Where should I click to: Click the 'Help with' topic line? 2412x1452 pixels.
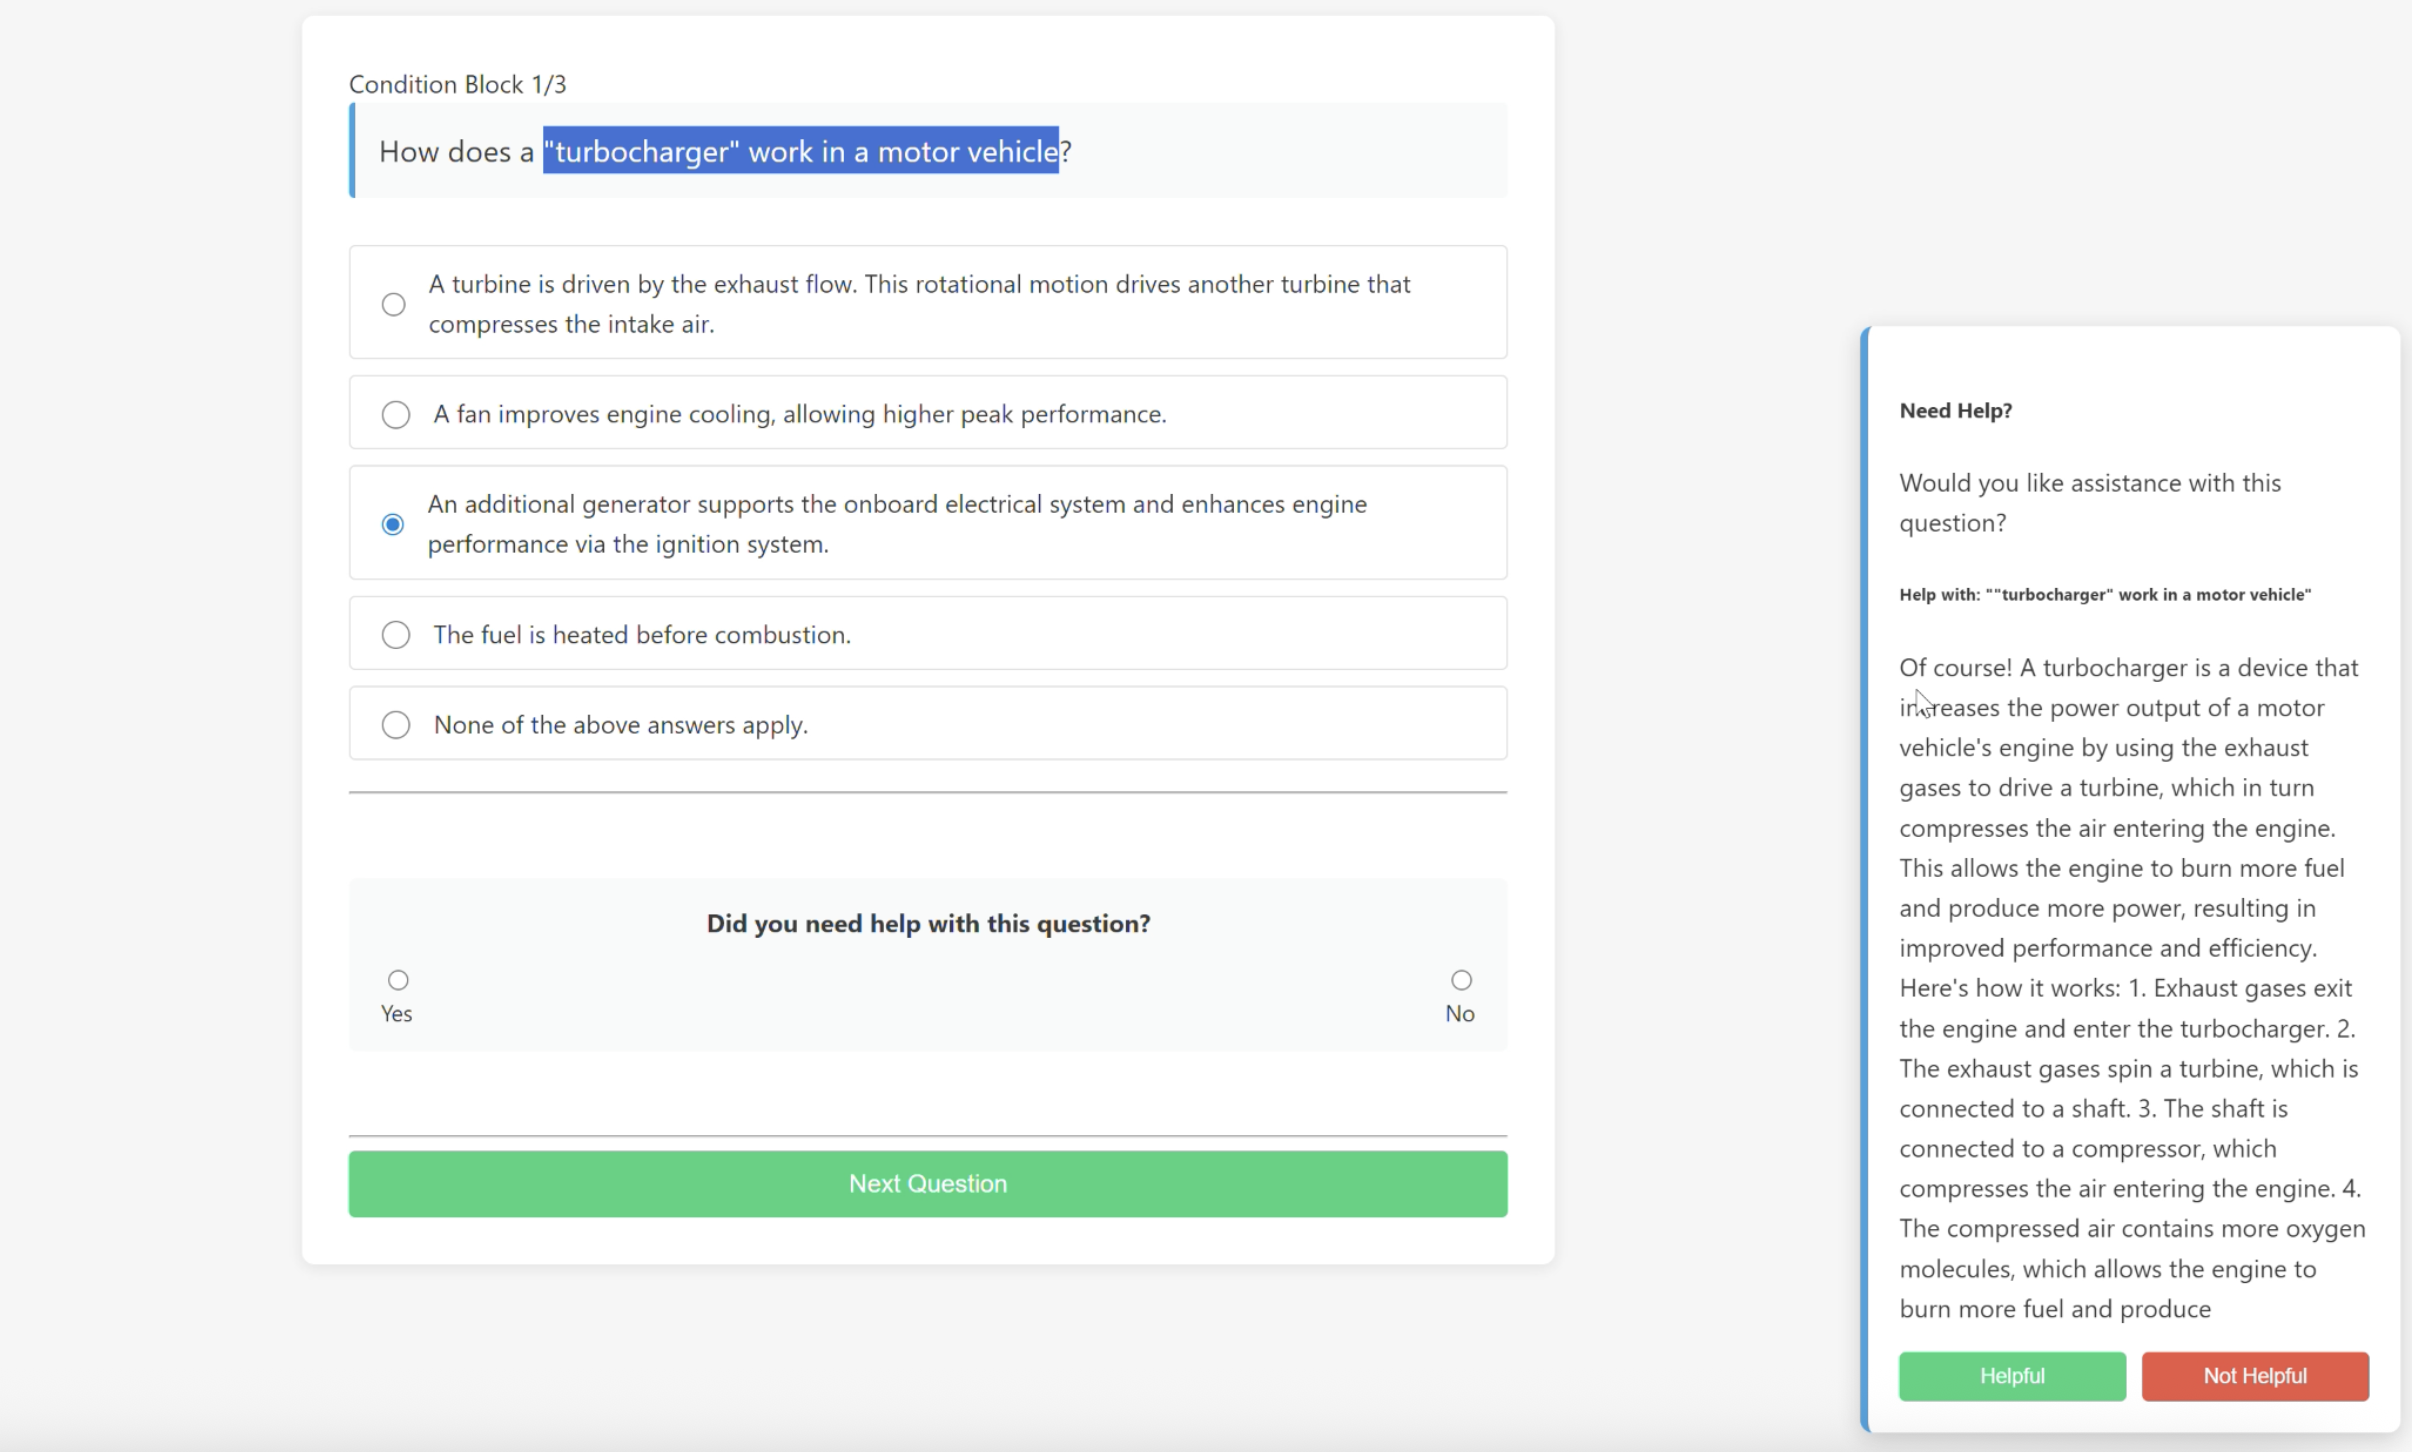click(x=2104, y=595)
